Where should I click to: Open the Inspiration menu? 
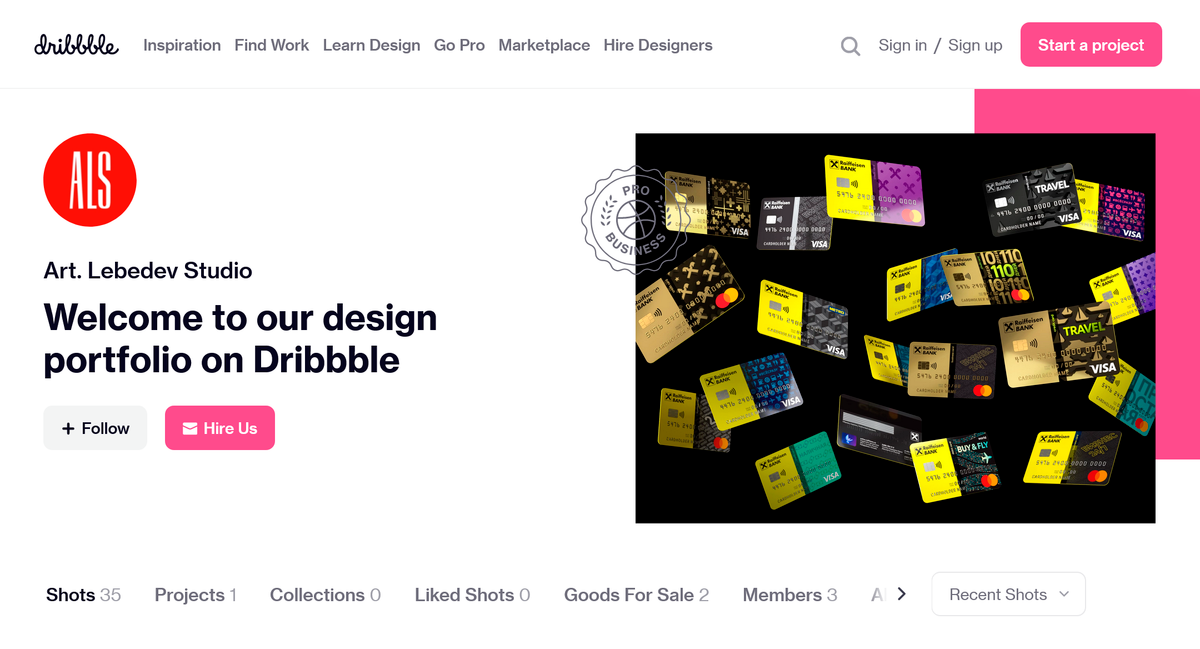coord(182,45)
